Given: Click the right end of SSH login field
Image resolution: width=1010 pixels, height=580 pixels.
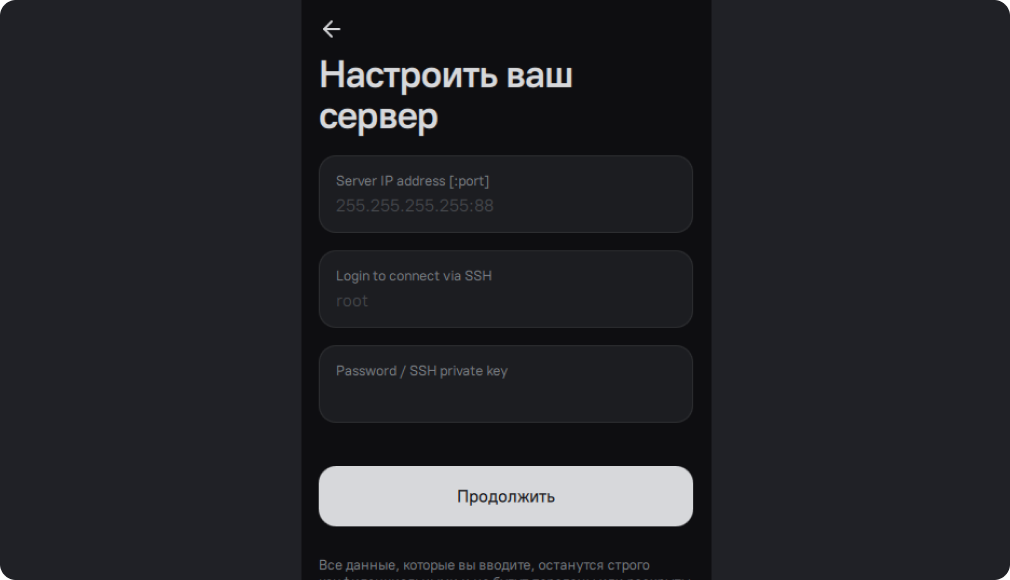Looking at the screenshot, I should [x=670, y=289].
